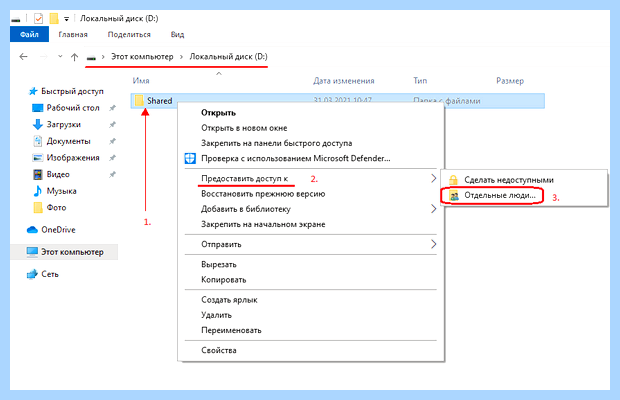Expand the Отправить submenu arrow
This screenshot has height=400, width=620.
433,244
